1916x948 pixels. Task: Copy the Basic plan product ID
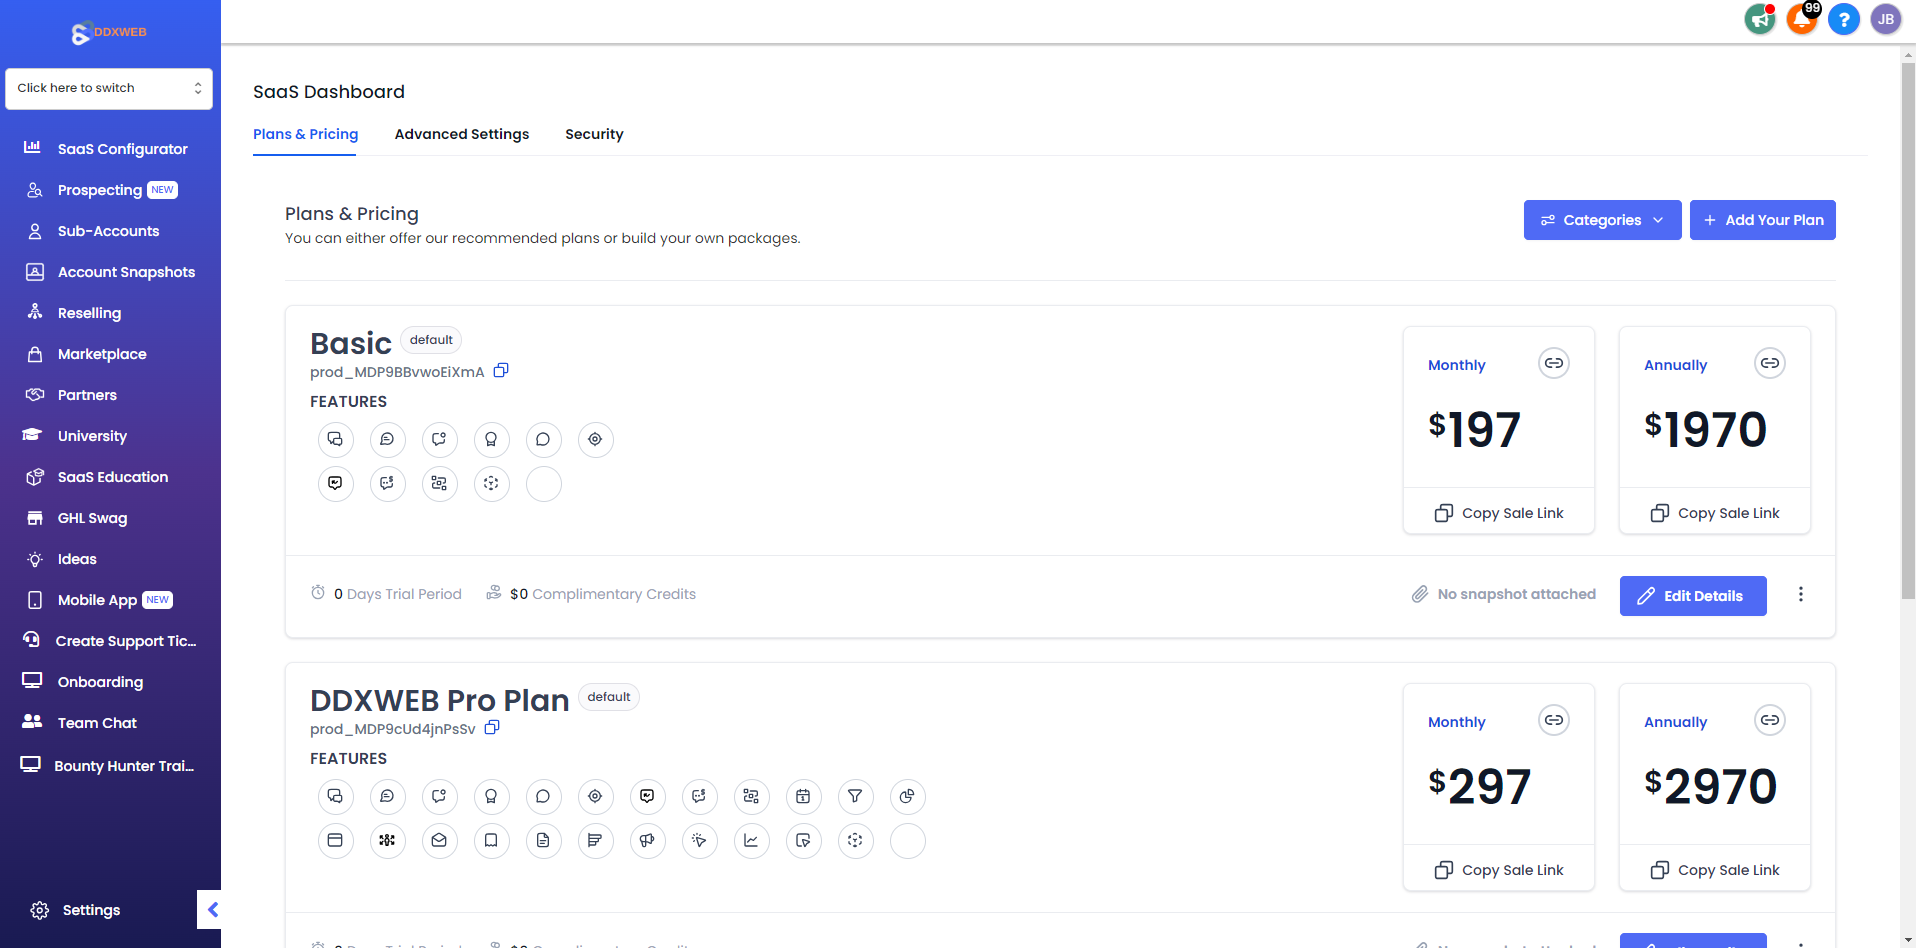coord(501,371)
